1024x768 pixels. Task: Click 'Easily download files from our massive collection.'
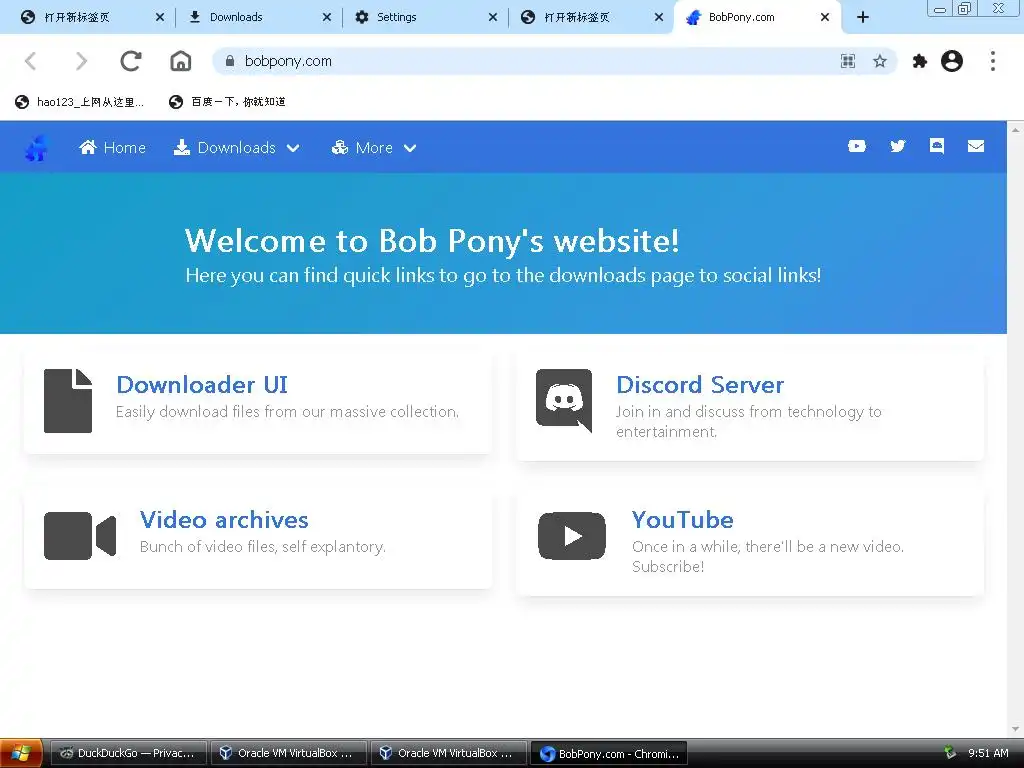[x=287, y=412]
